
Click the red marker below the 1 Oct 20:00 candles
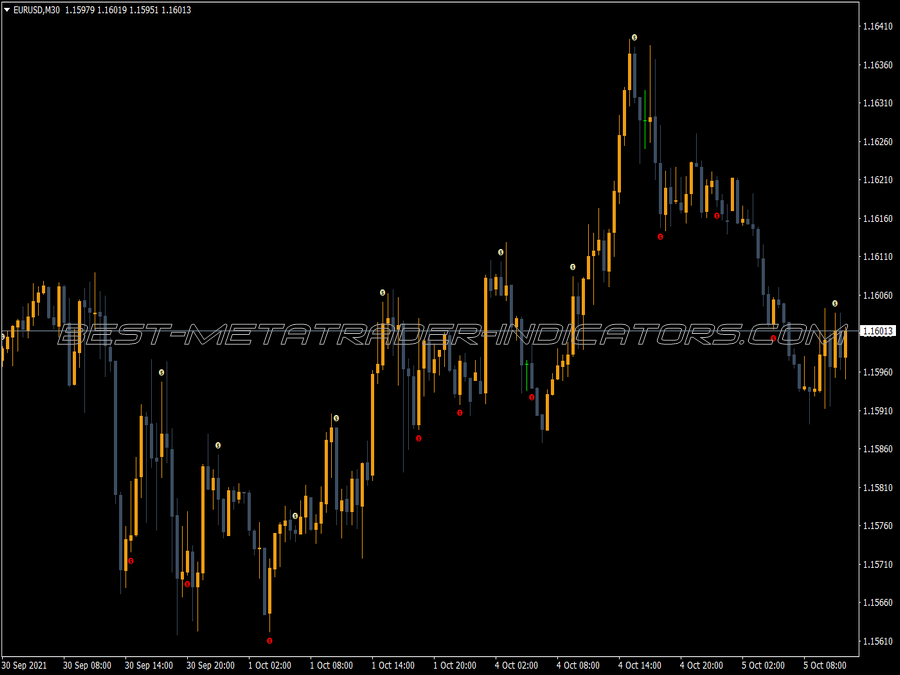459,413
